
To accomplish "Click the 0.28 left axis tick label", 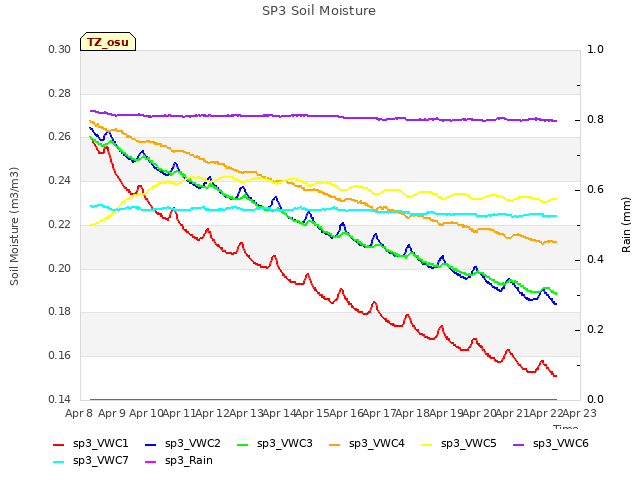I will (60, 93).
